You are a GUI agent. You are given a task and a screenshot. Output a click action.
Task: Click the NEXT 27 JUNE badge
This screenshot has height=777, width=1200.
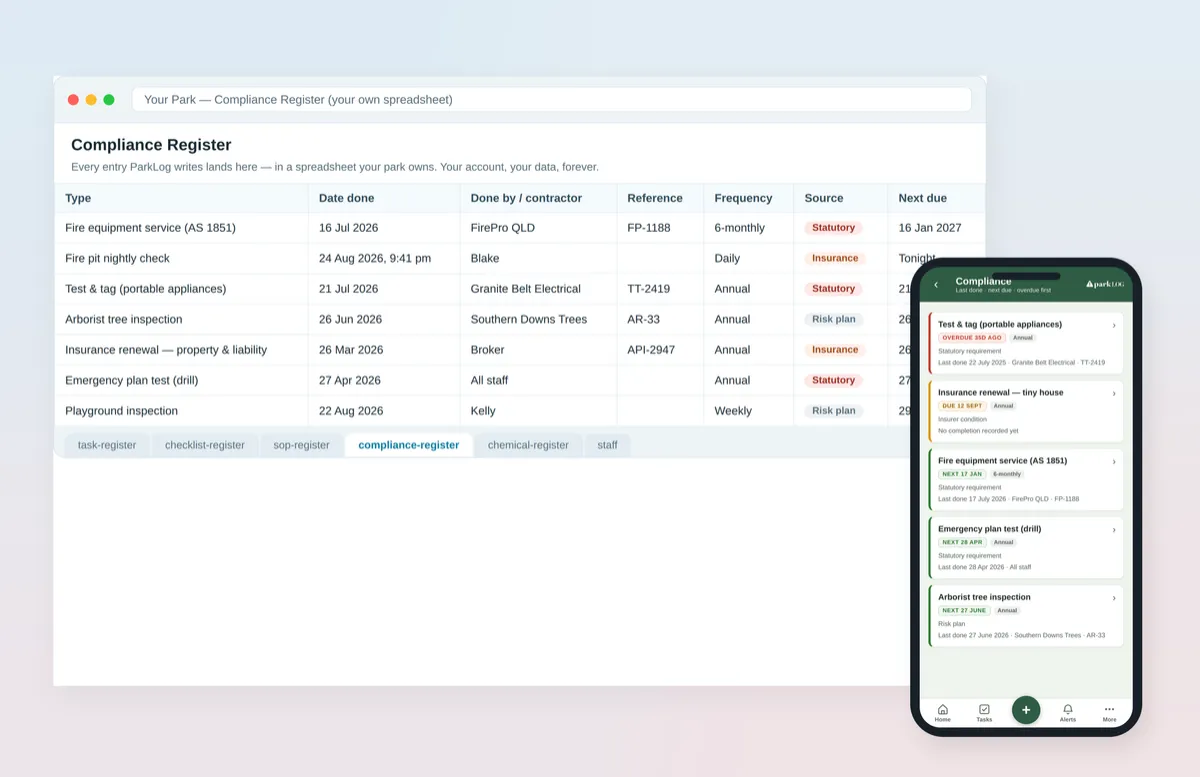click(x=964, y=610)
